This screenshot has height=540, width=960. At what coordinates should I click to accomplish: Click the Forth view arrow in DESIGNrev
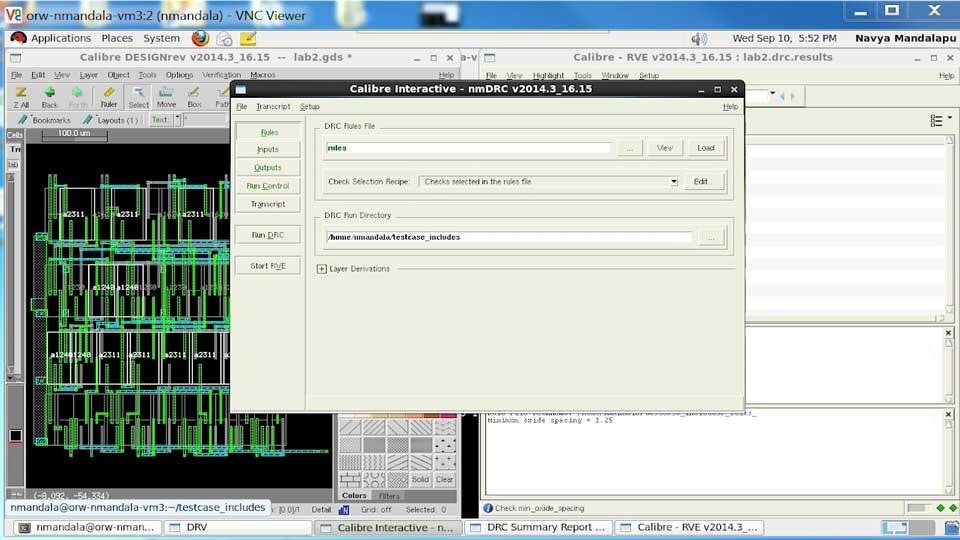coord(78,97)
